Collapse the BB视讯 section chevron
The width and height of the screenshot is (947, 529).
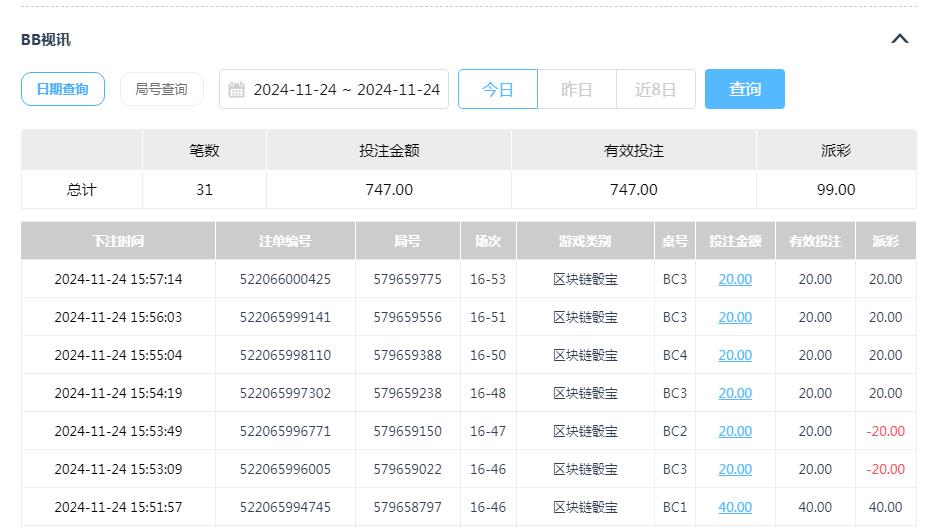coord(899,40)
